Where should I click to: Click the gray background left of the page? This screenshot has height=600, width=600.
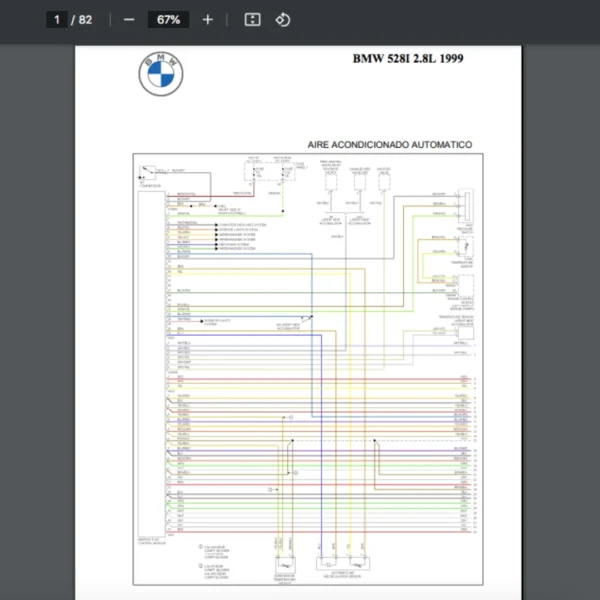click(37, 300)
